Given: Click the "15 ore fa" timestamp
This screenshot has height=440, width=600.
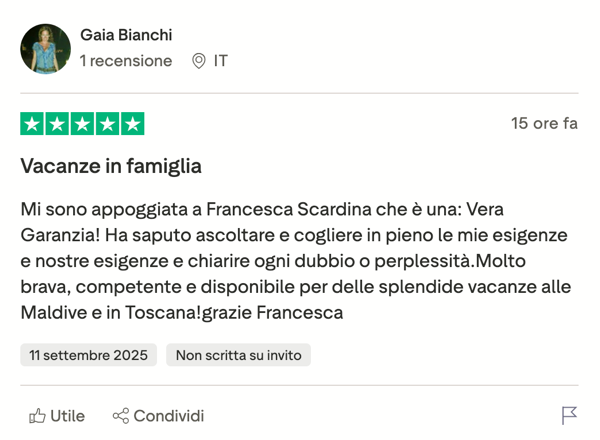Looking at the screenshot, I should 544,124.
